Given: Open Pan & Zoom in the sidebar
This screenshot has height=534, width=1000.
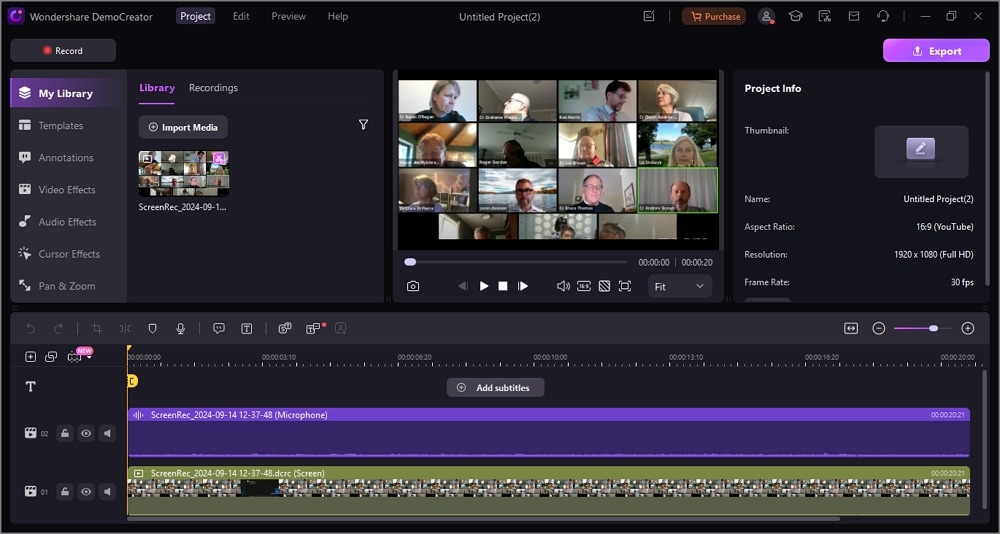Looking at the screenshot, I should [x=69, y=286].
